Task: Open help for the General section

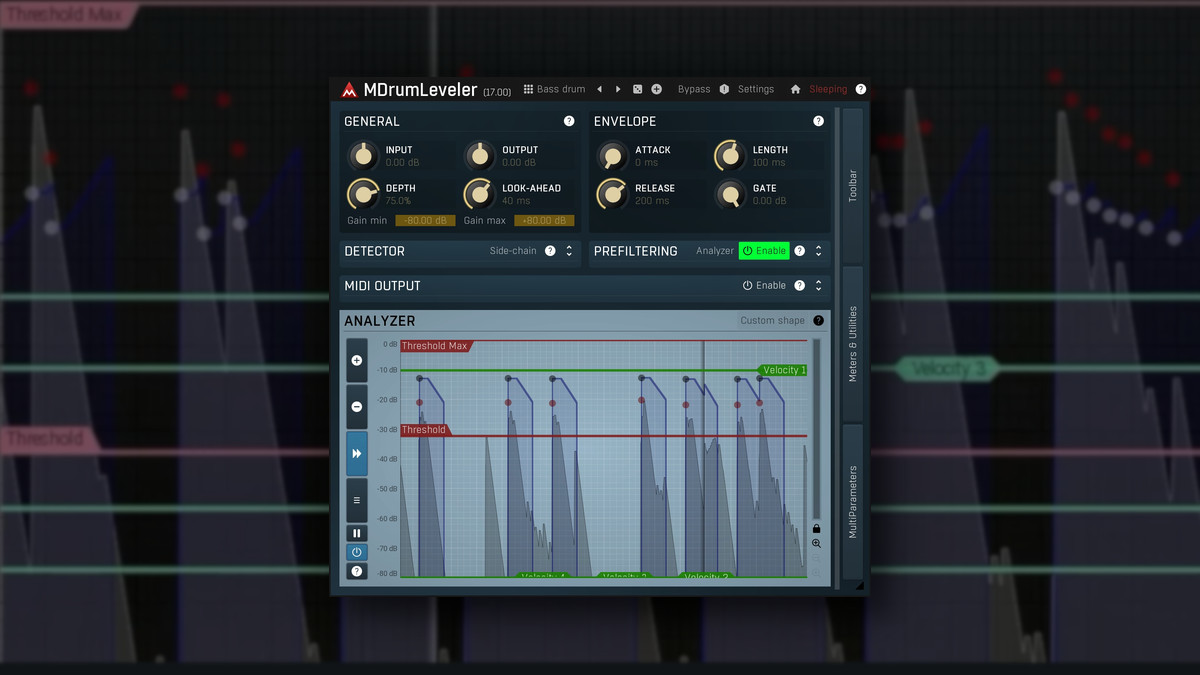Action: click(569, 121)
